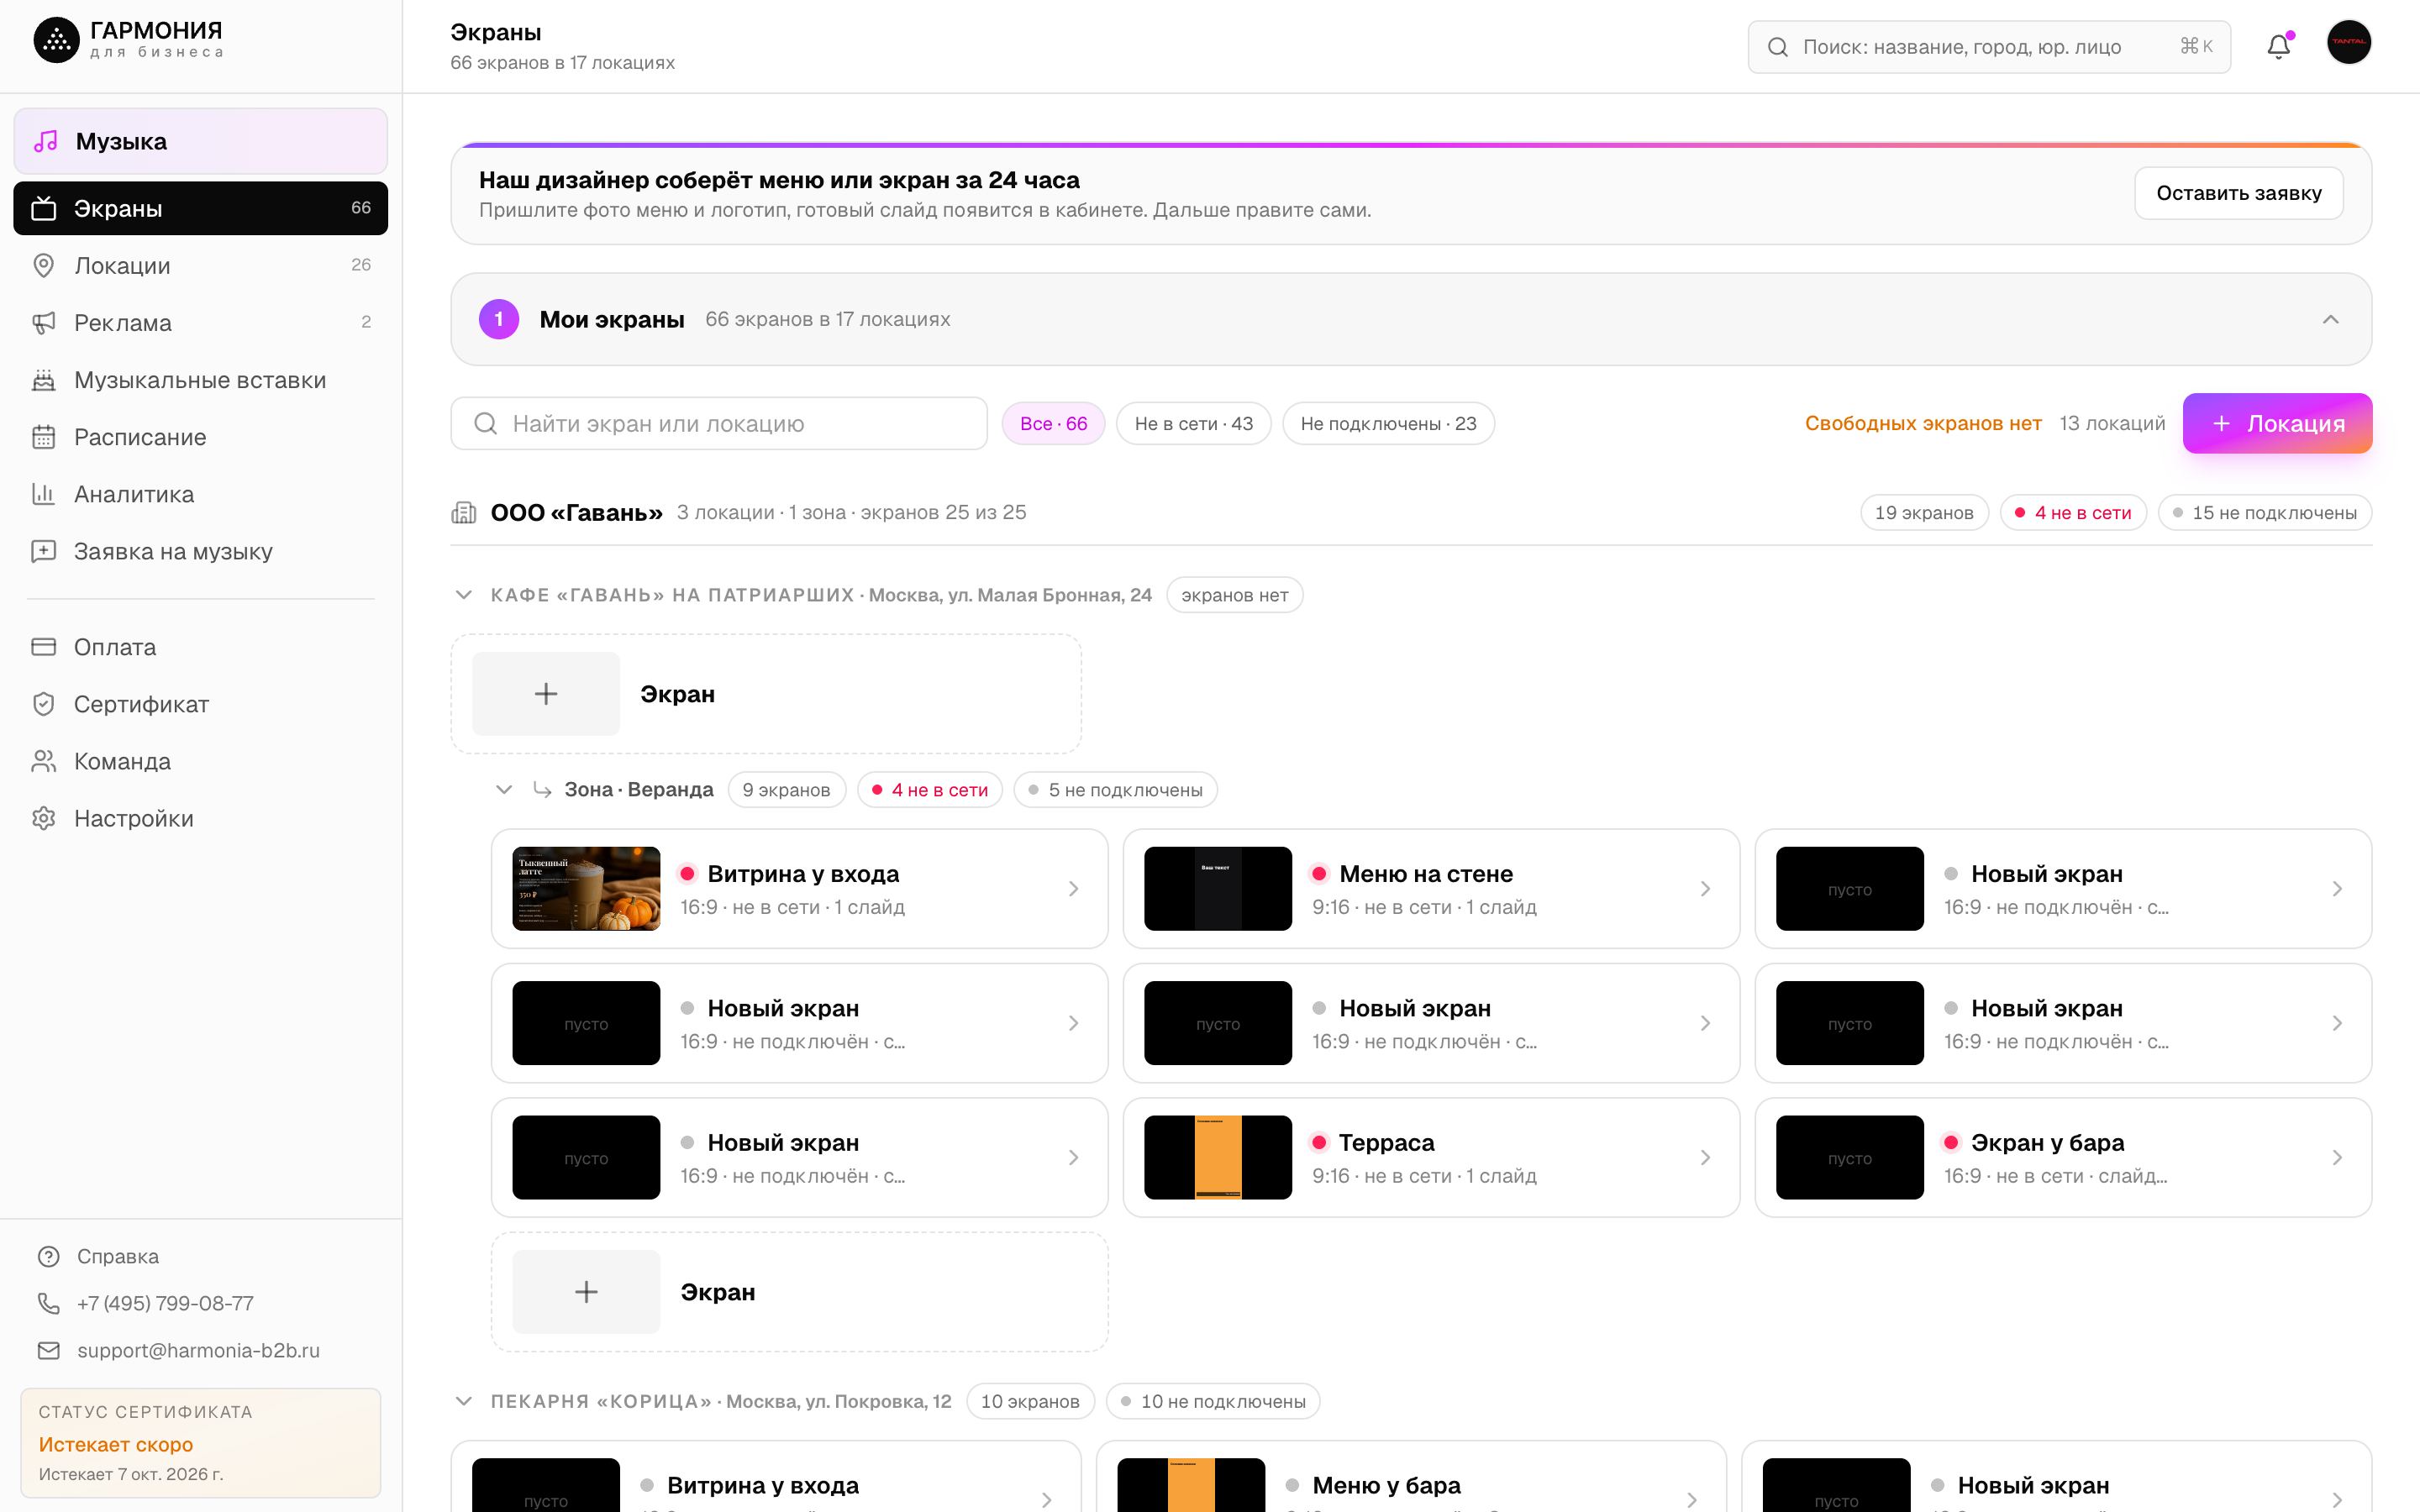
Task: Click the megaphone icon beside Реклама
Action: pos(43,322)
